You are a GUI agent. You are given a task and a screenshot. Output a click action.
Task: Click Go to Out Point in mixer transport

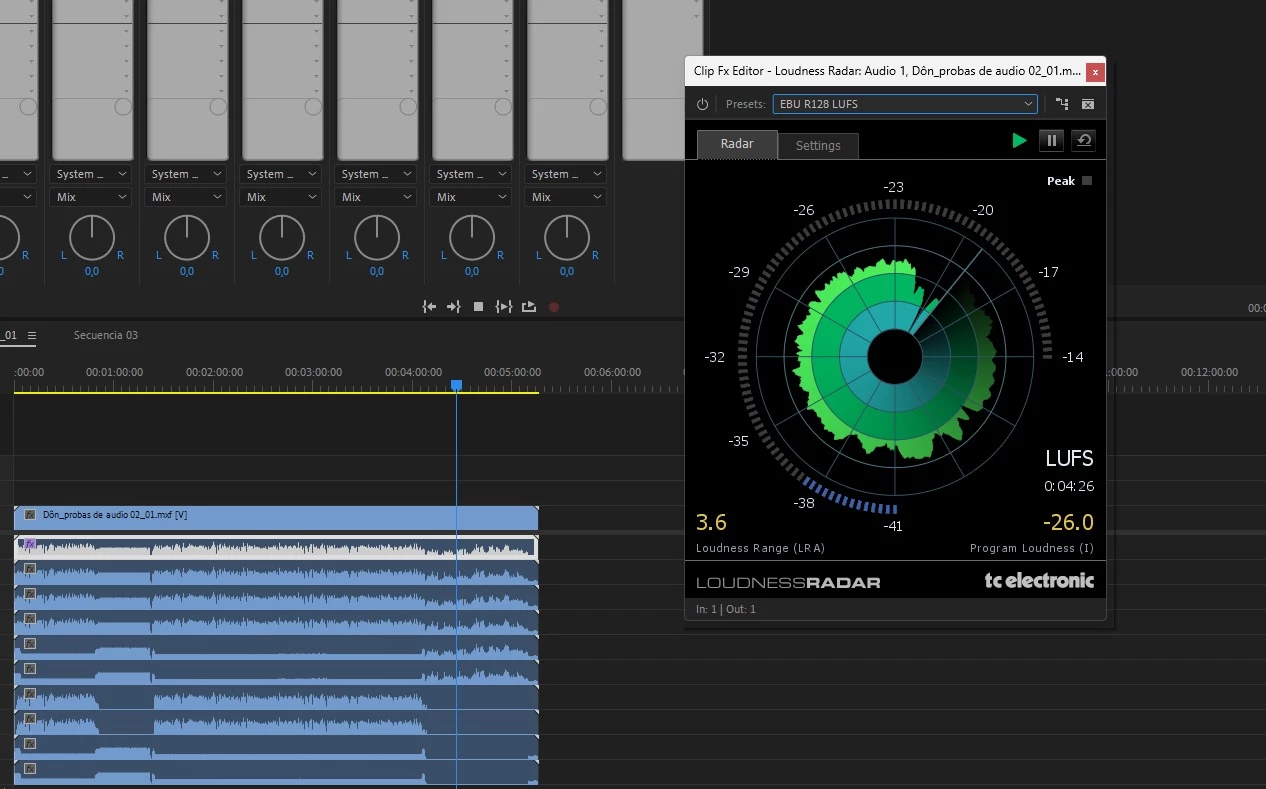[x=453, y=307]
